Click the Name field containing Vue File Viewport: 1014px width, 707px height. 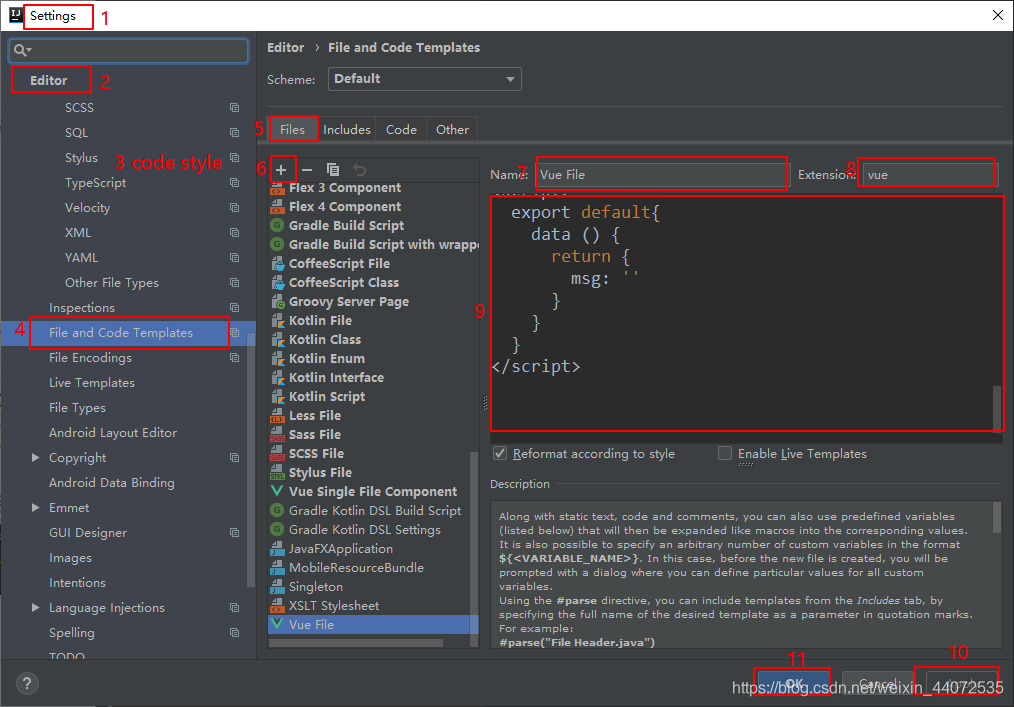click(661, 175)
